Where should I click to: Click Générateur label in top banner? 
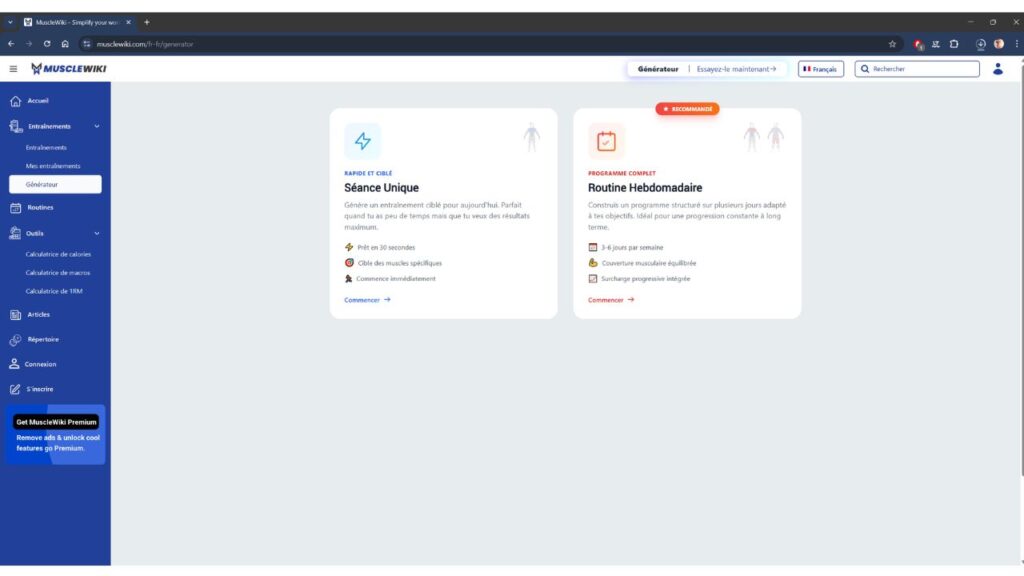coord(658,69)
